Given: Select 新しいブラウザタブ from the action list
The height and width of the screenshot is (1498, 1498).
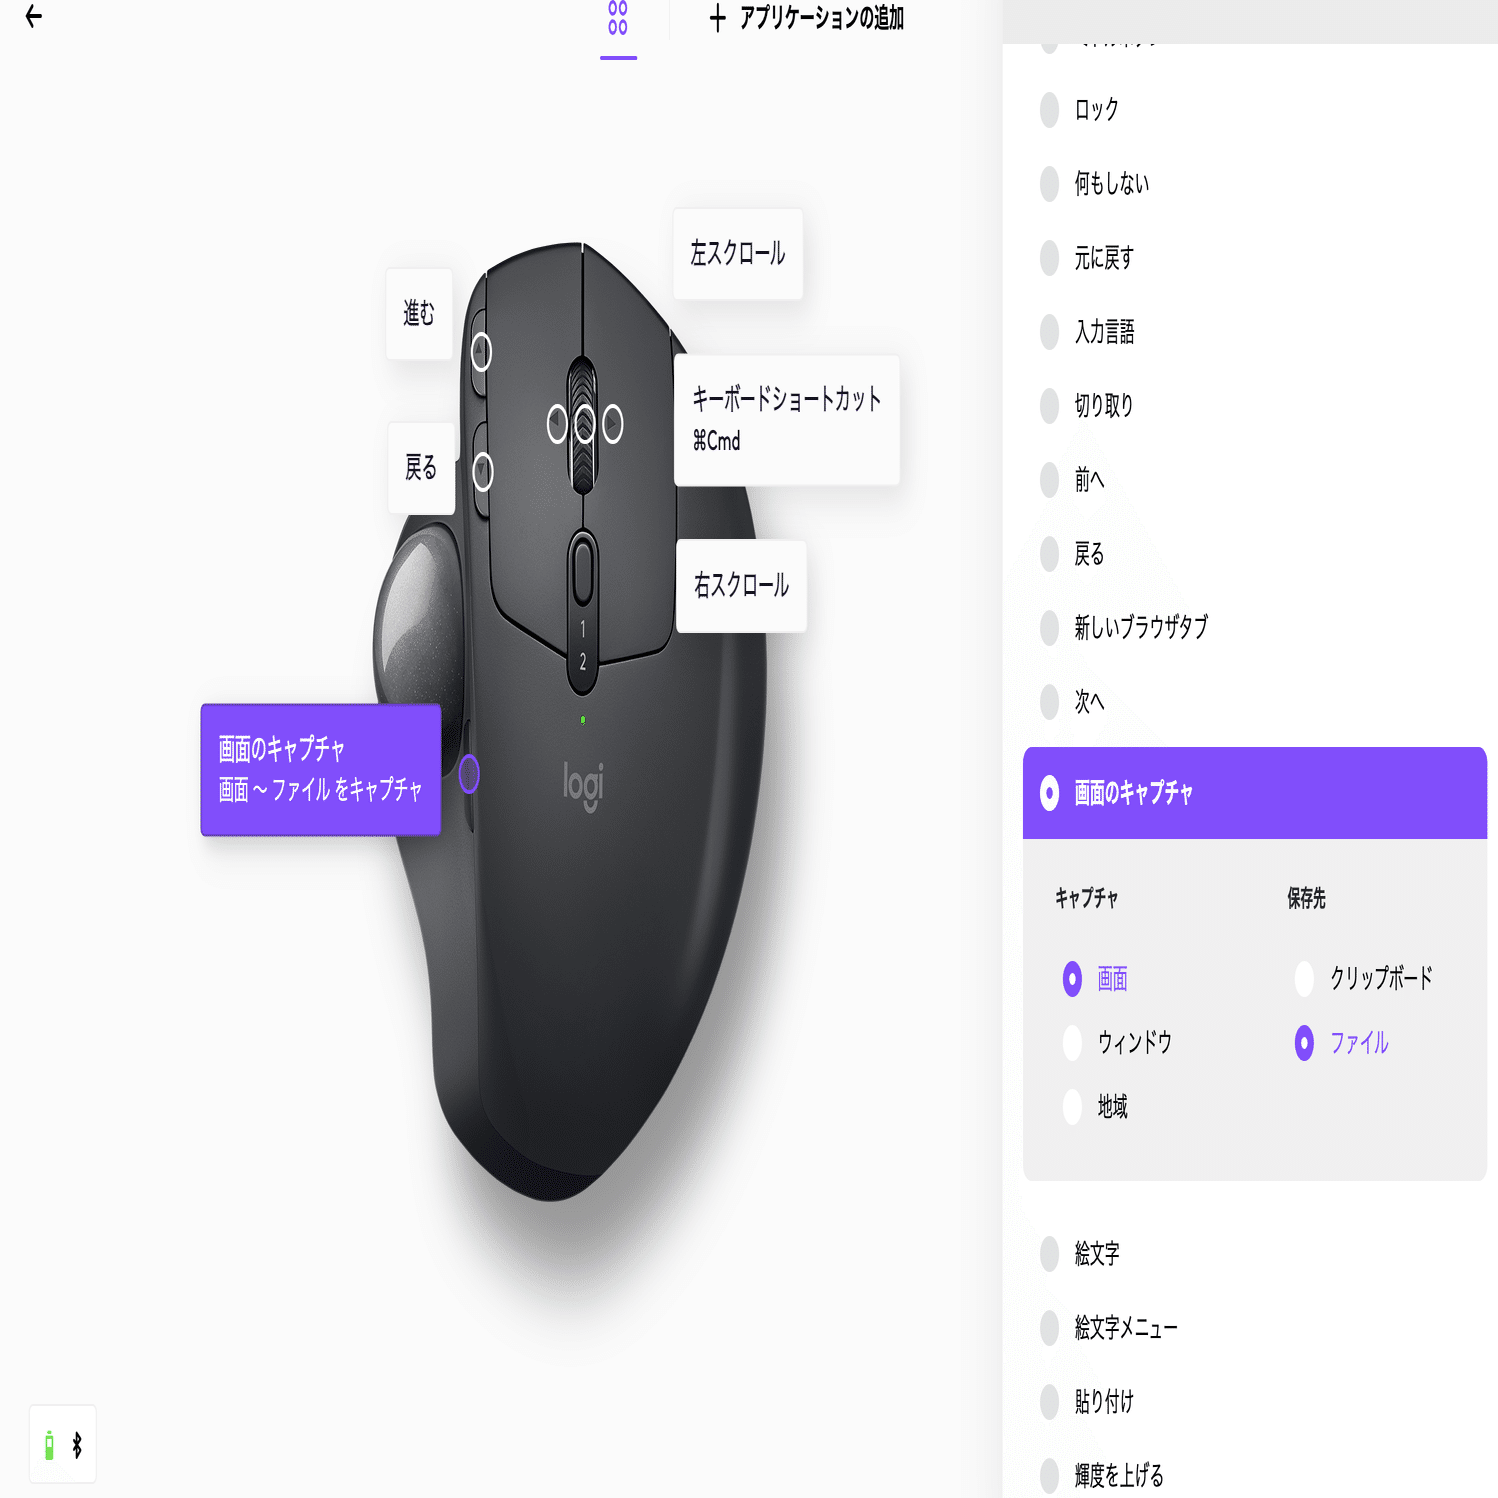Looking at the screenshot, I should coord(1125,628).
